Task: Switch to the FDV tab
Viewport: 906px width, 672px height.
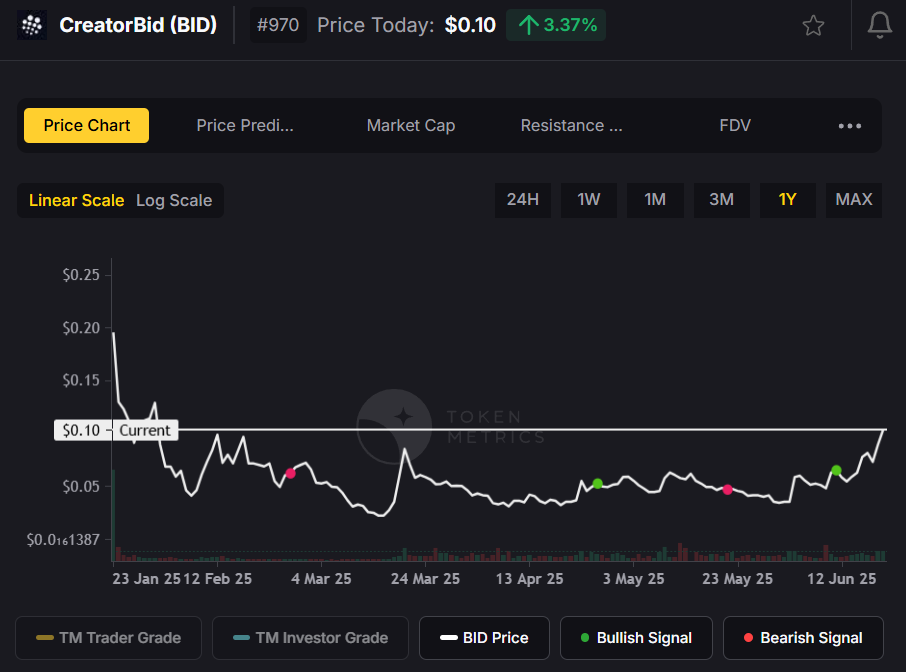Action: click(735, 125)
